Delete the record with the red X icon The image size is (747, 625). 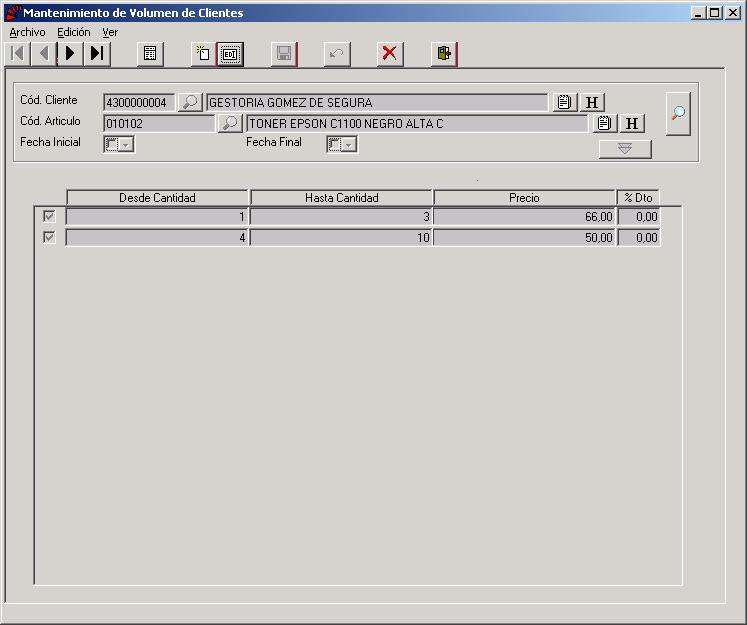tap(390, 53)
